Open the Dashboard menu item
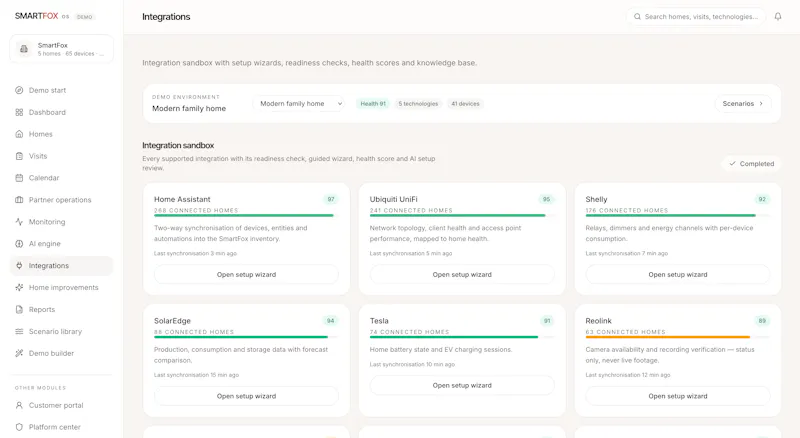The image size is (800, 438). (x=61, y=112)
